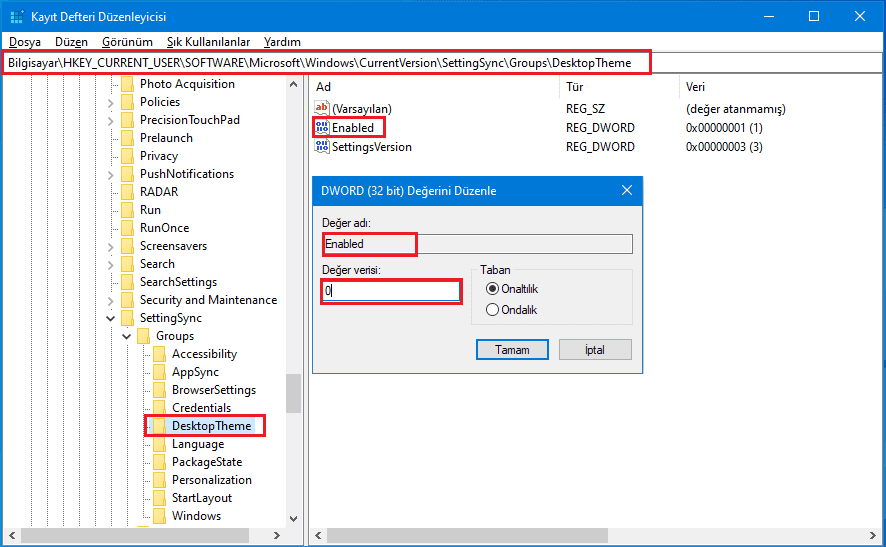Expand the PushNotifications tree node
886x547 pixels.
tap(111, 175)
